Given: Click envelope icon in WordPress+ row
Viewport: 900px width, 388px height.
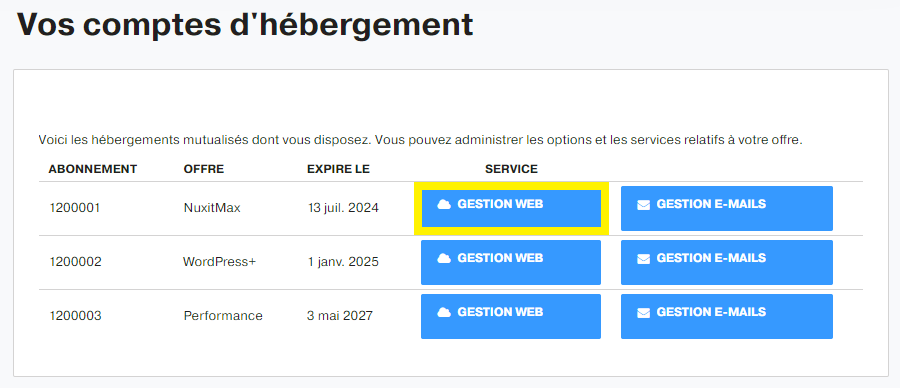Looking at the screenshot, I should [x=643, y=259].
